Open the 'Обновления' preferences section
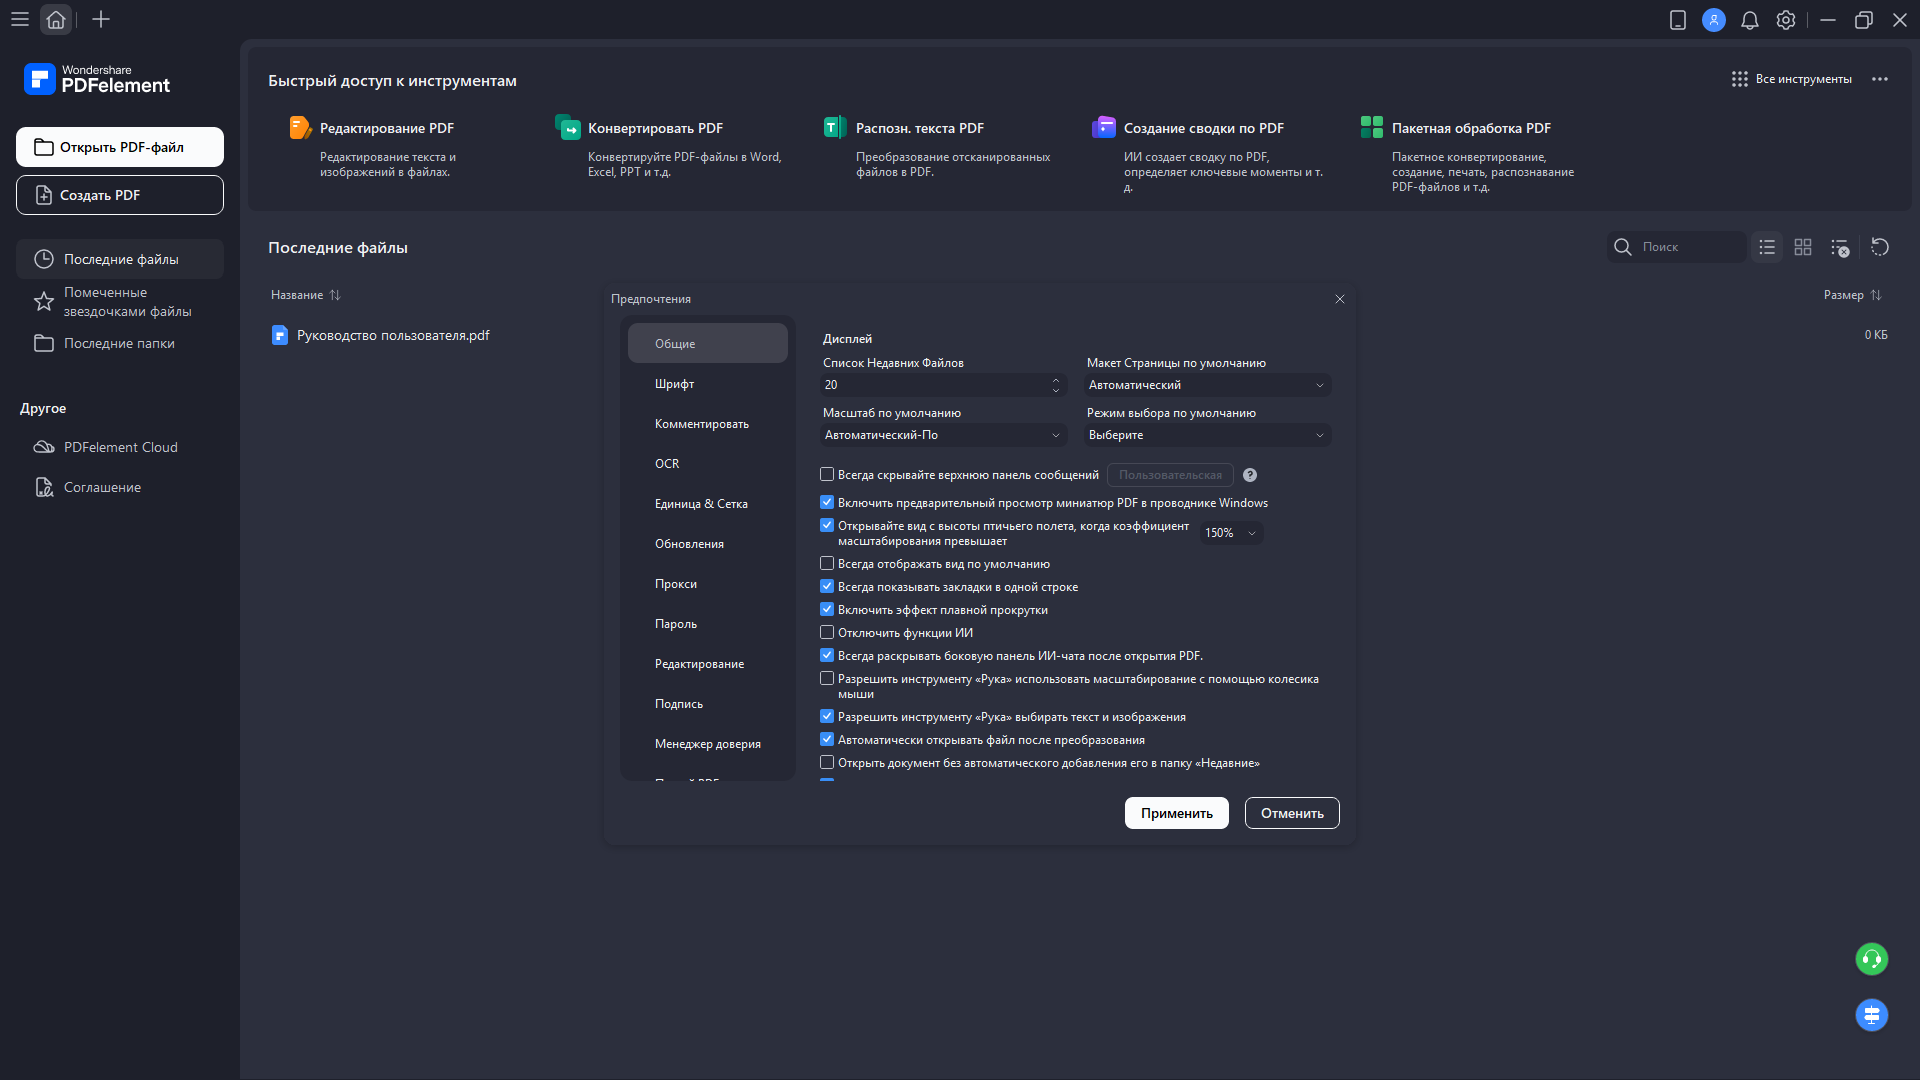The image size is (1920, 1080). [x=689, y=544]
